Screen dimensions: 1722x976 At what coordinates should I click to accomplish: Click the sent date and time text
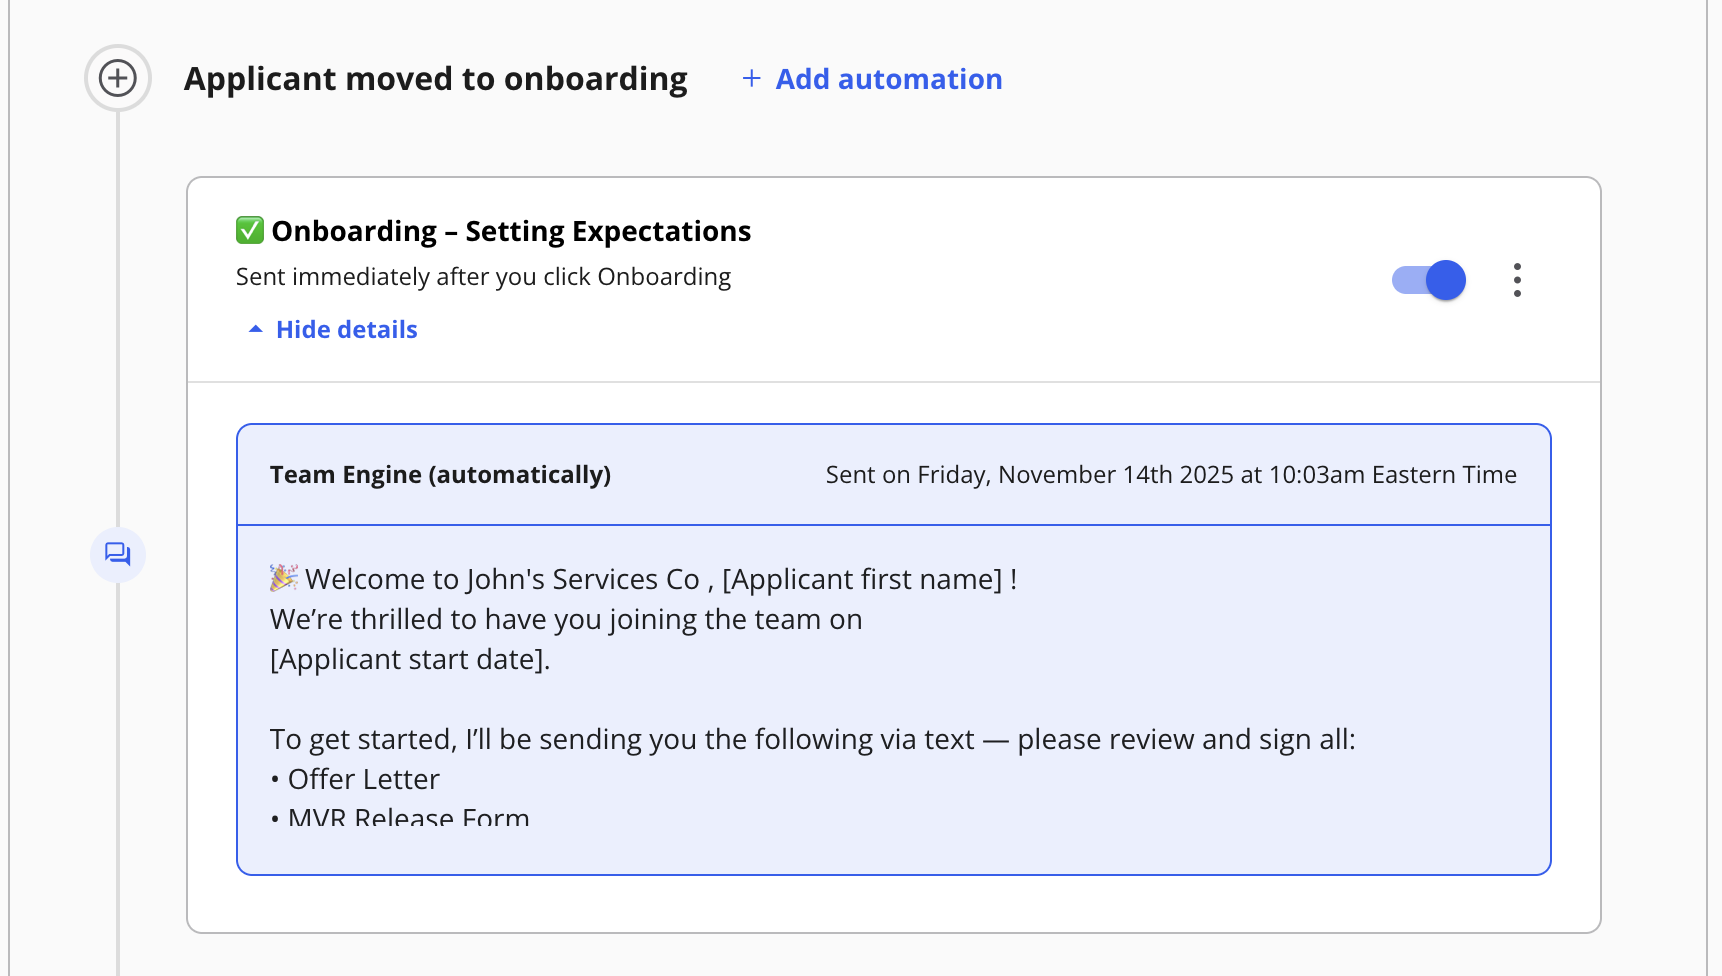[x=1170, y=475]
